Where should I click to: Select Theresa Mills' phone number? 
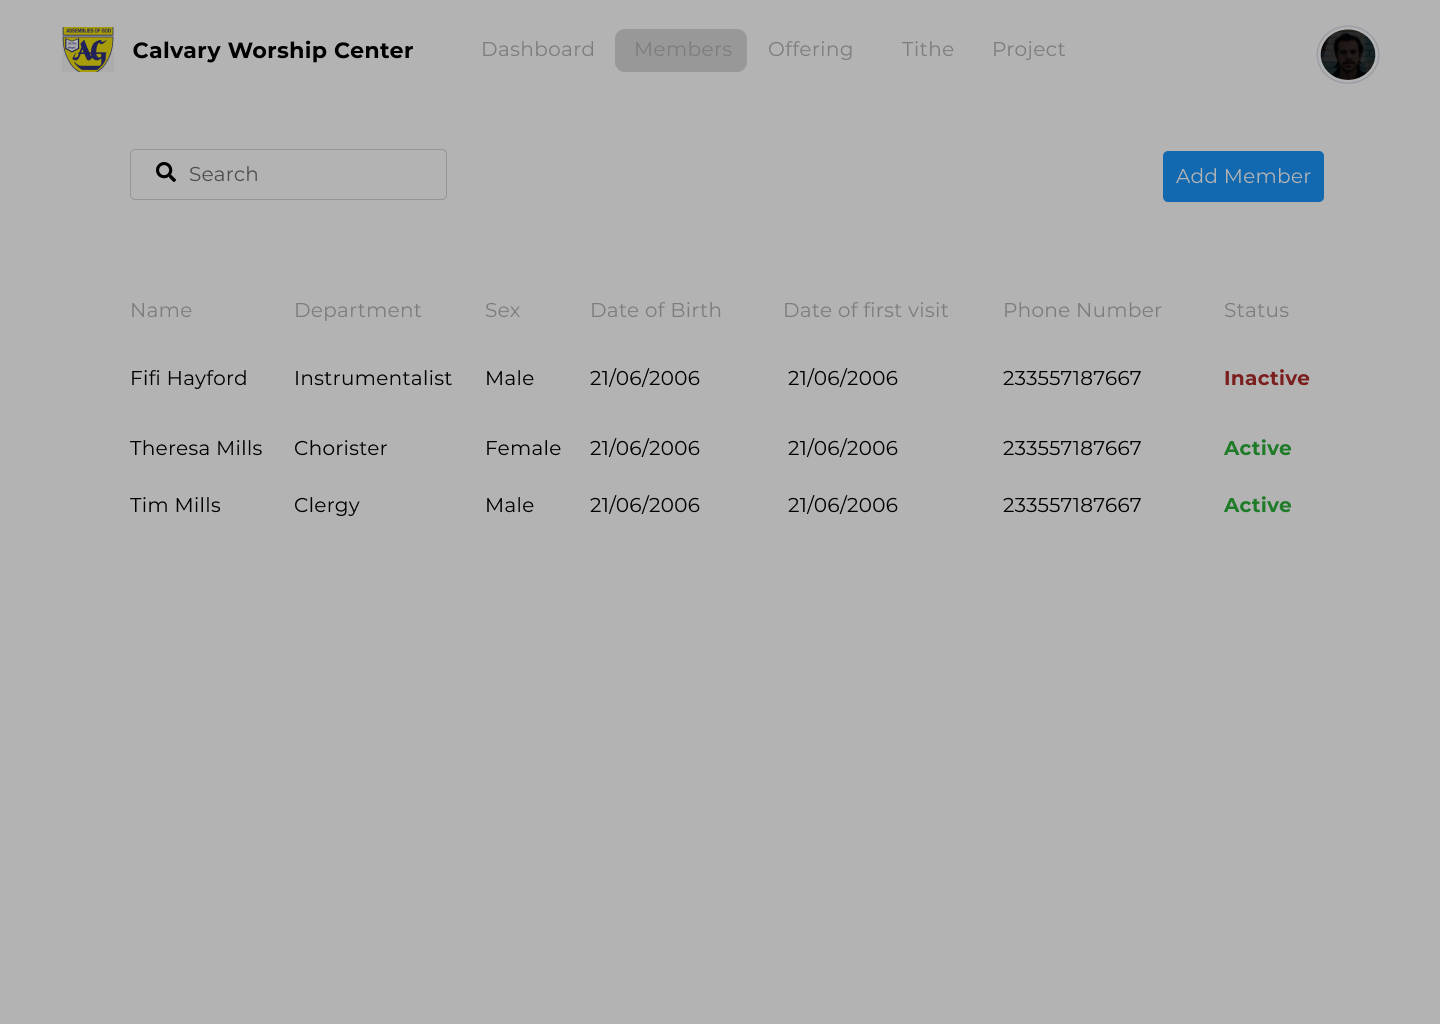pos(1072,448)
